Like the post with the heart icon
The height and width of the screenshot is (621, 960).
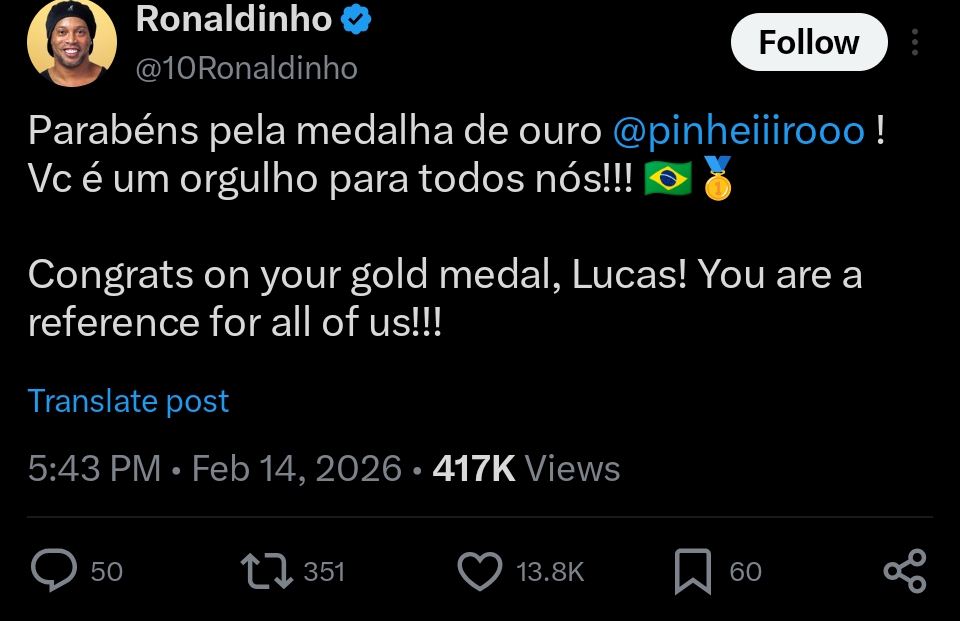point(479,571)
